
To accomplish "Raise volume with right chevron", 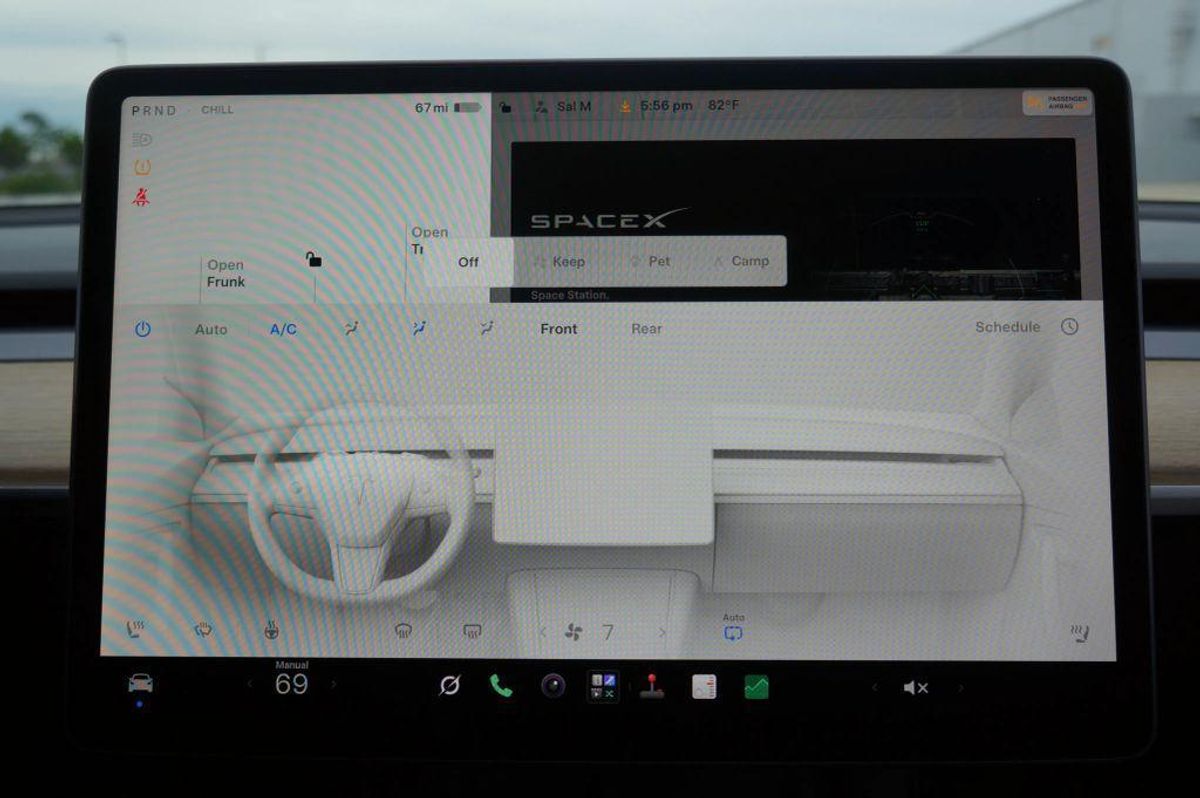I will click(961, 687).
